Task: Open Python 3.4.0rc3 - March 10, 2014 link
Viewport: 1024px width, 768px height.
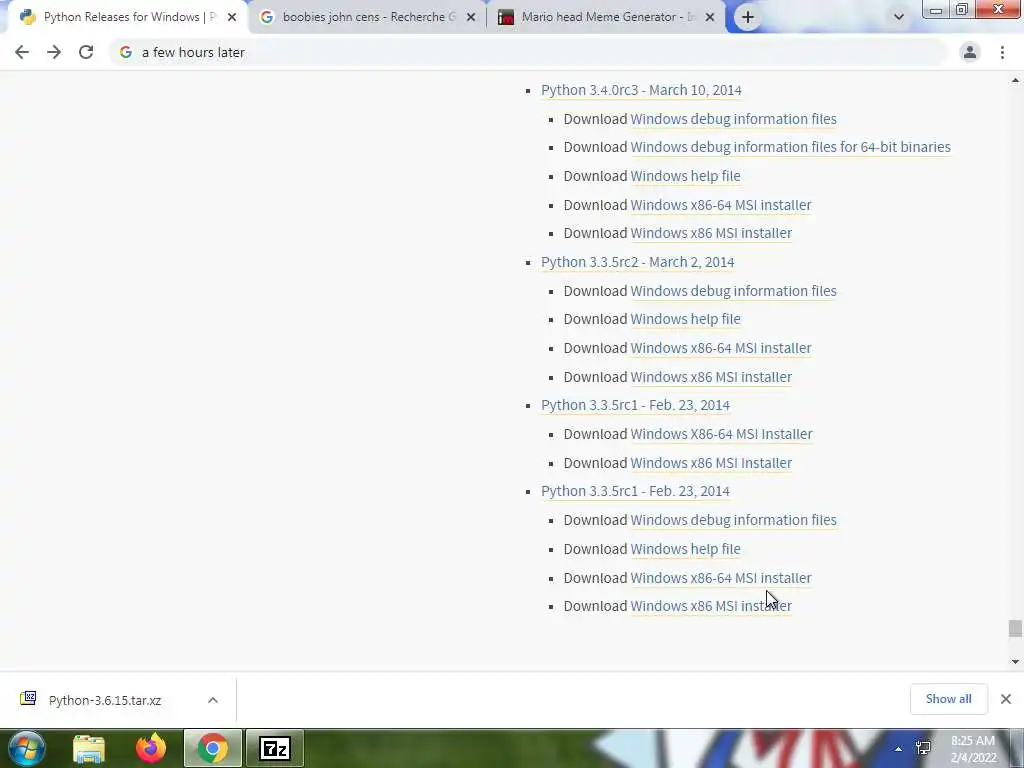Action: 641,90
